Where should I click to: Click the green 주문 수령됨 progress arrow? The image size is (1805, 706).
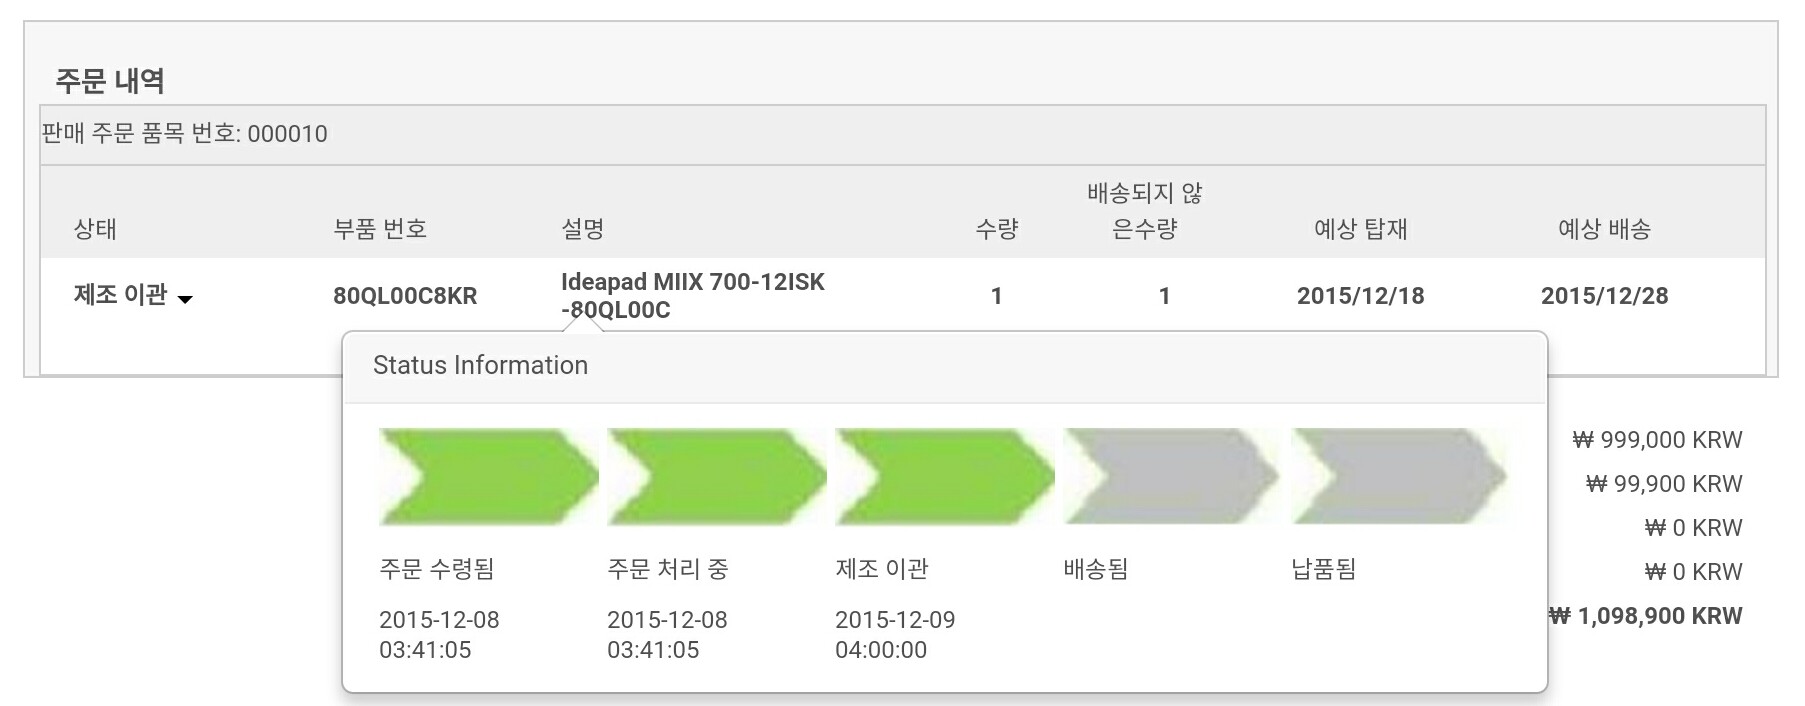[x=488, y=476]
